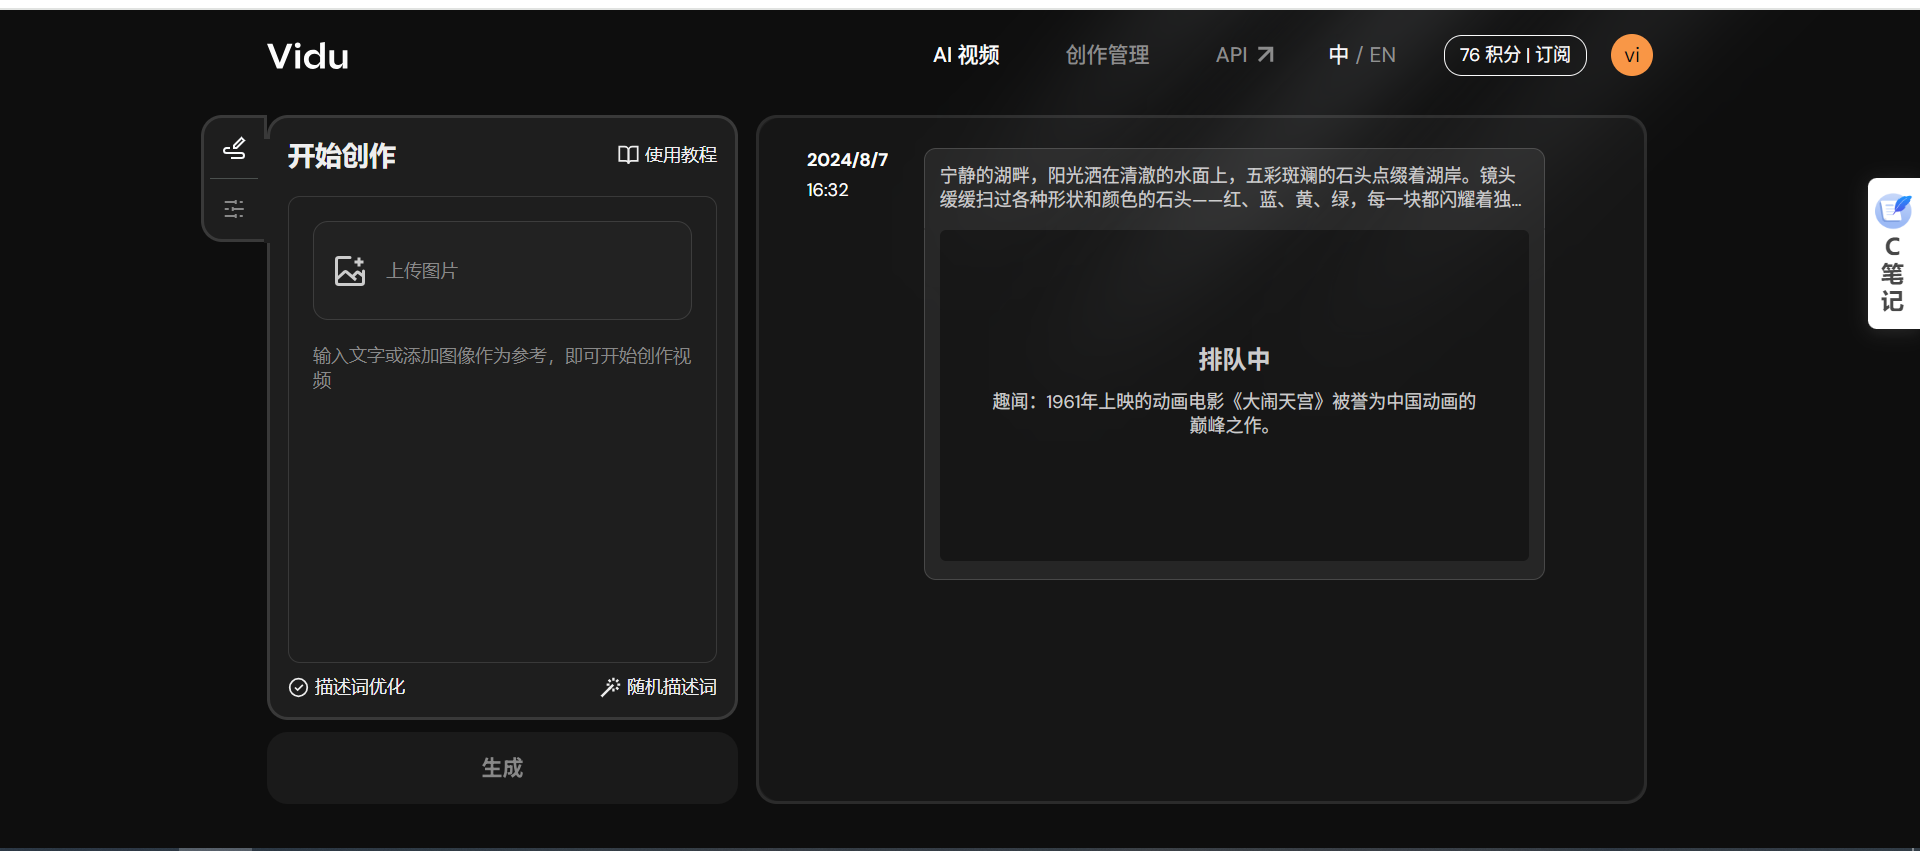The image size is (1920, 851).
Task: Switch language to EN
Action: (x=1382, y=55)
